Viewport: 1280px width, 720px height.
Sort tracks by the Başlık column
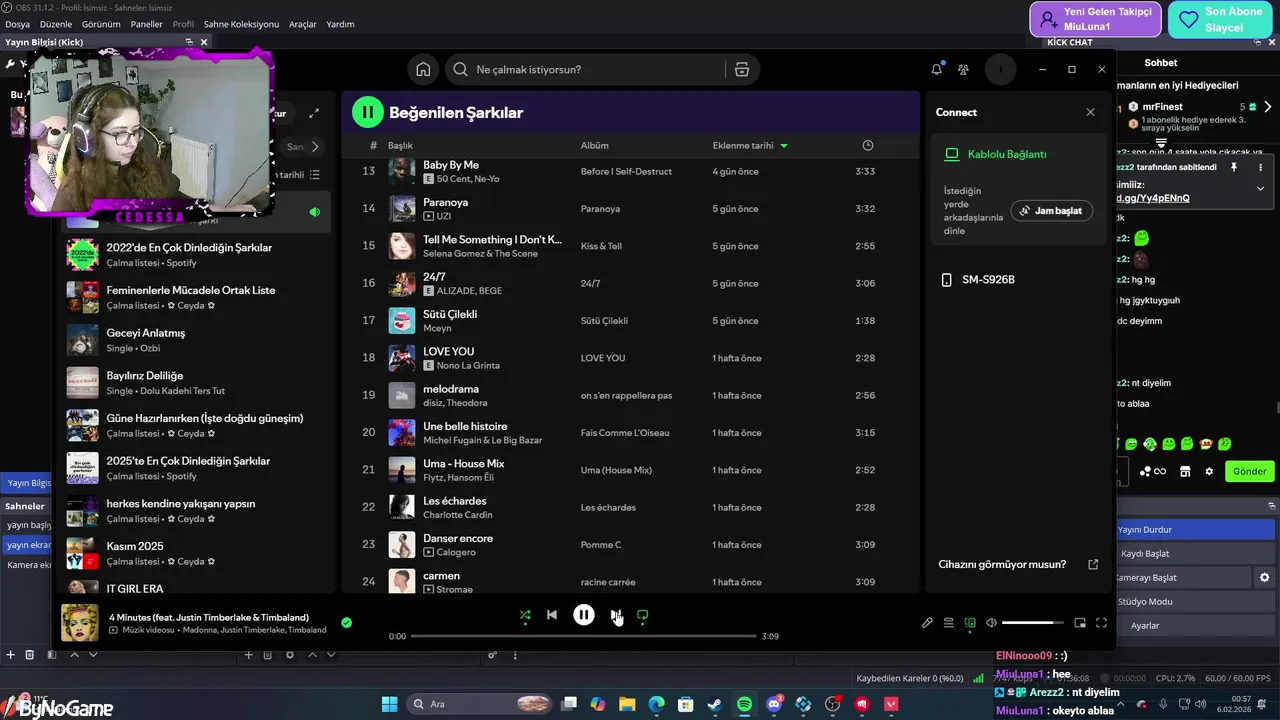pos(400,145)
